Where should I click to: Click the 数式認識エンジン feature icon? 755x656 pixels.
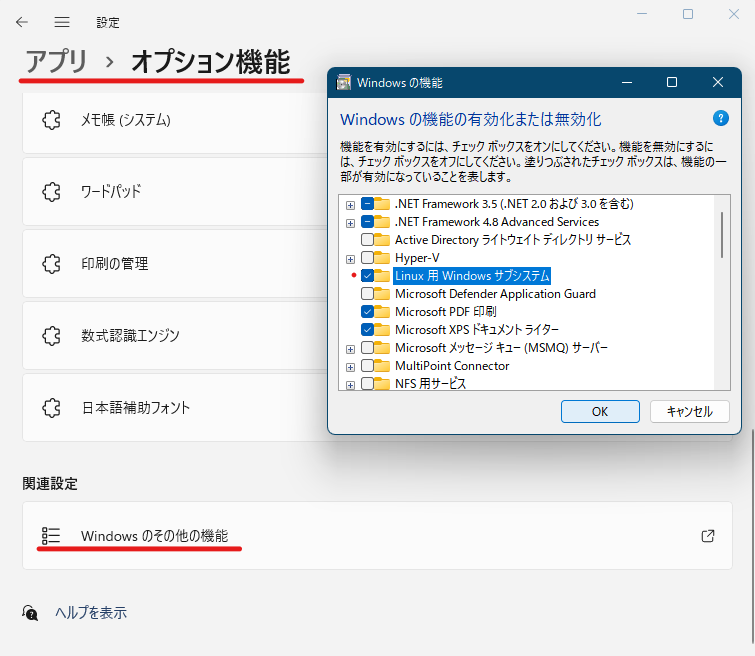52,336
